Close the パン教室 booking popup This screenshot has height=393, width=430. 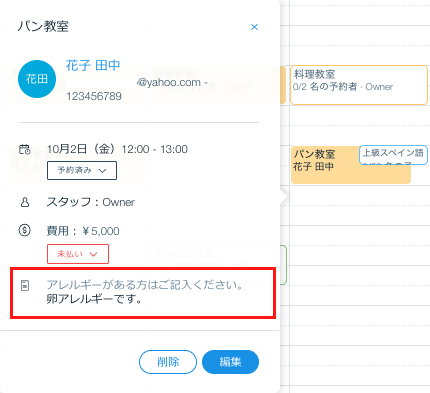pos(254,27)
